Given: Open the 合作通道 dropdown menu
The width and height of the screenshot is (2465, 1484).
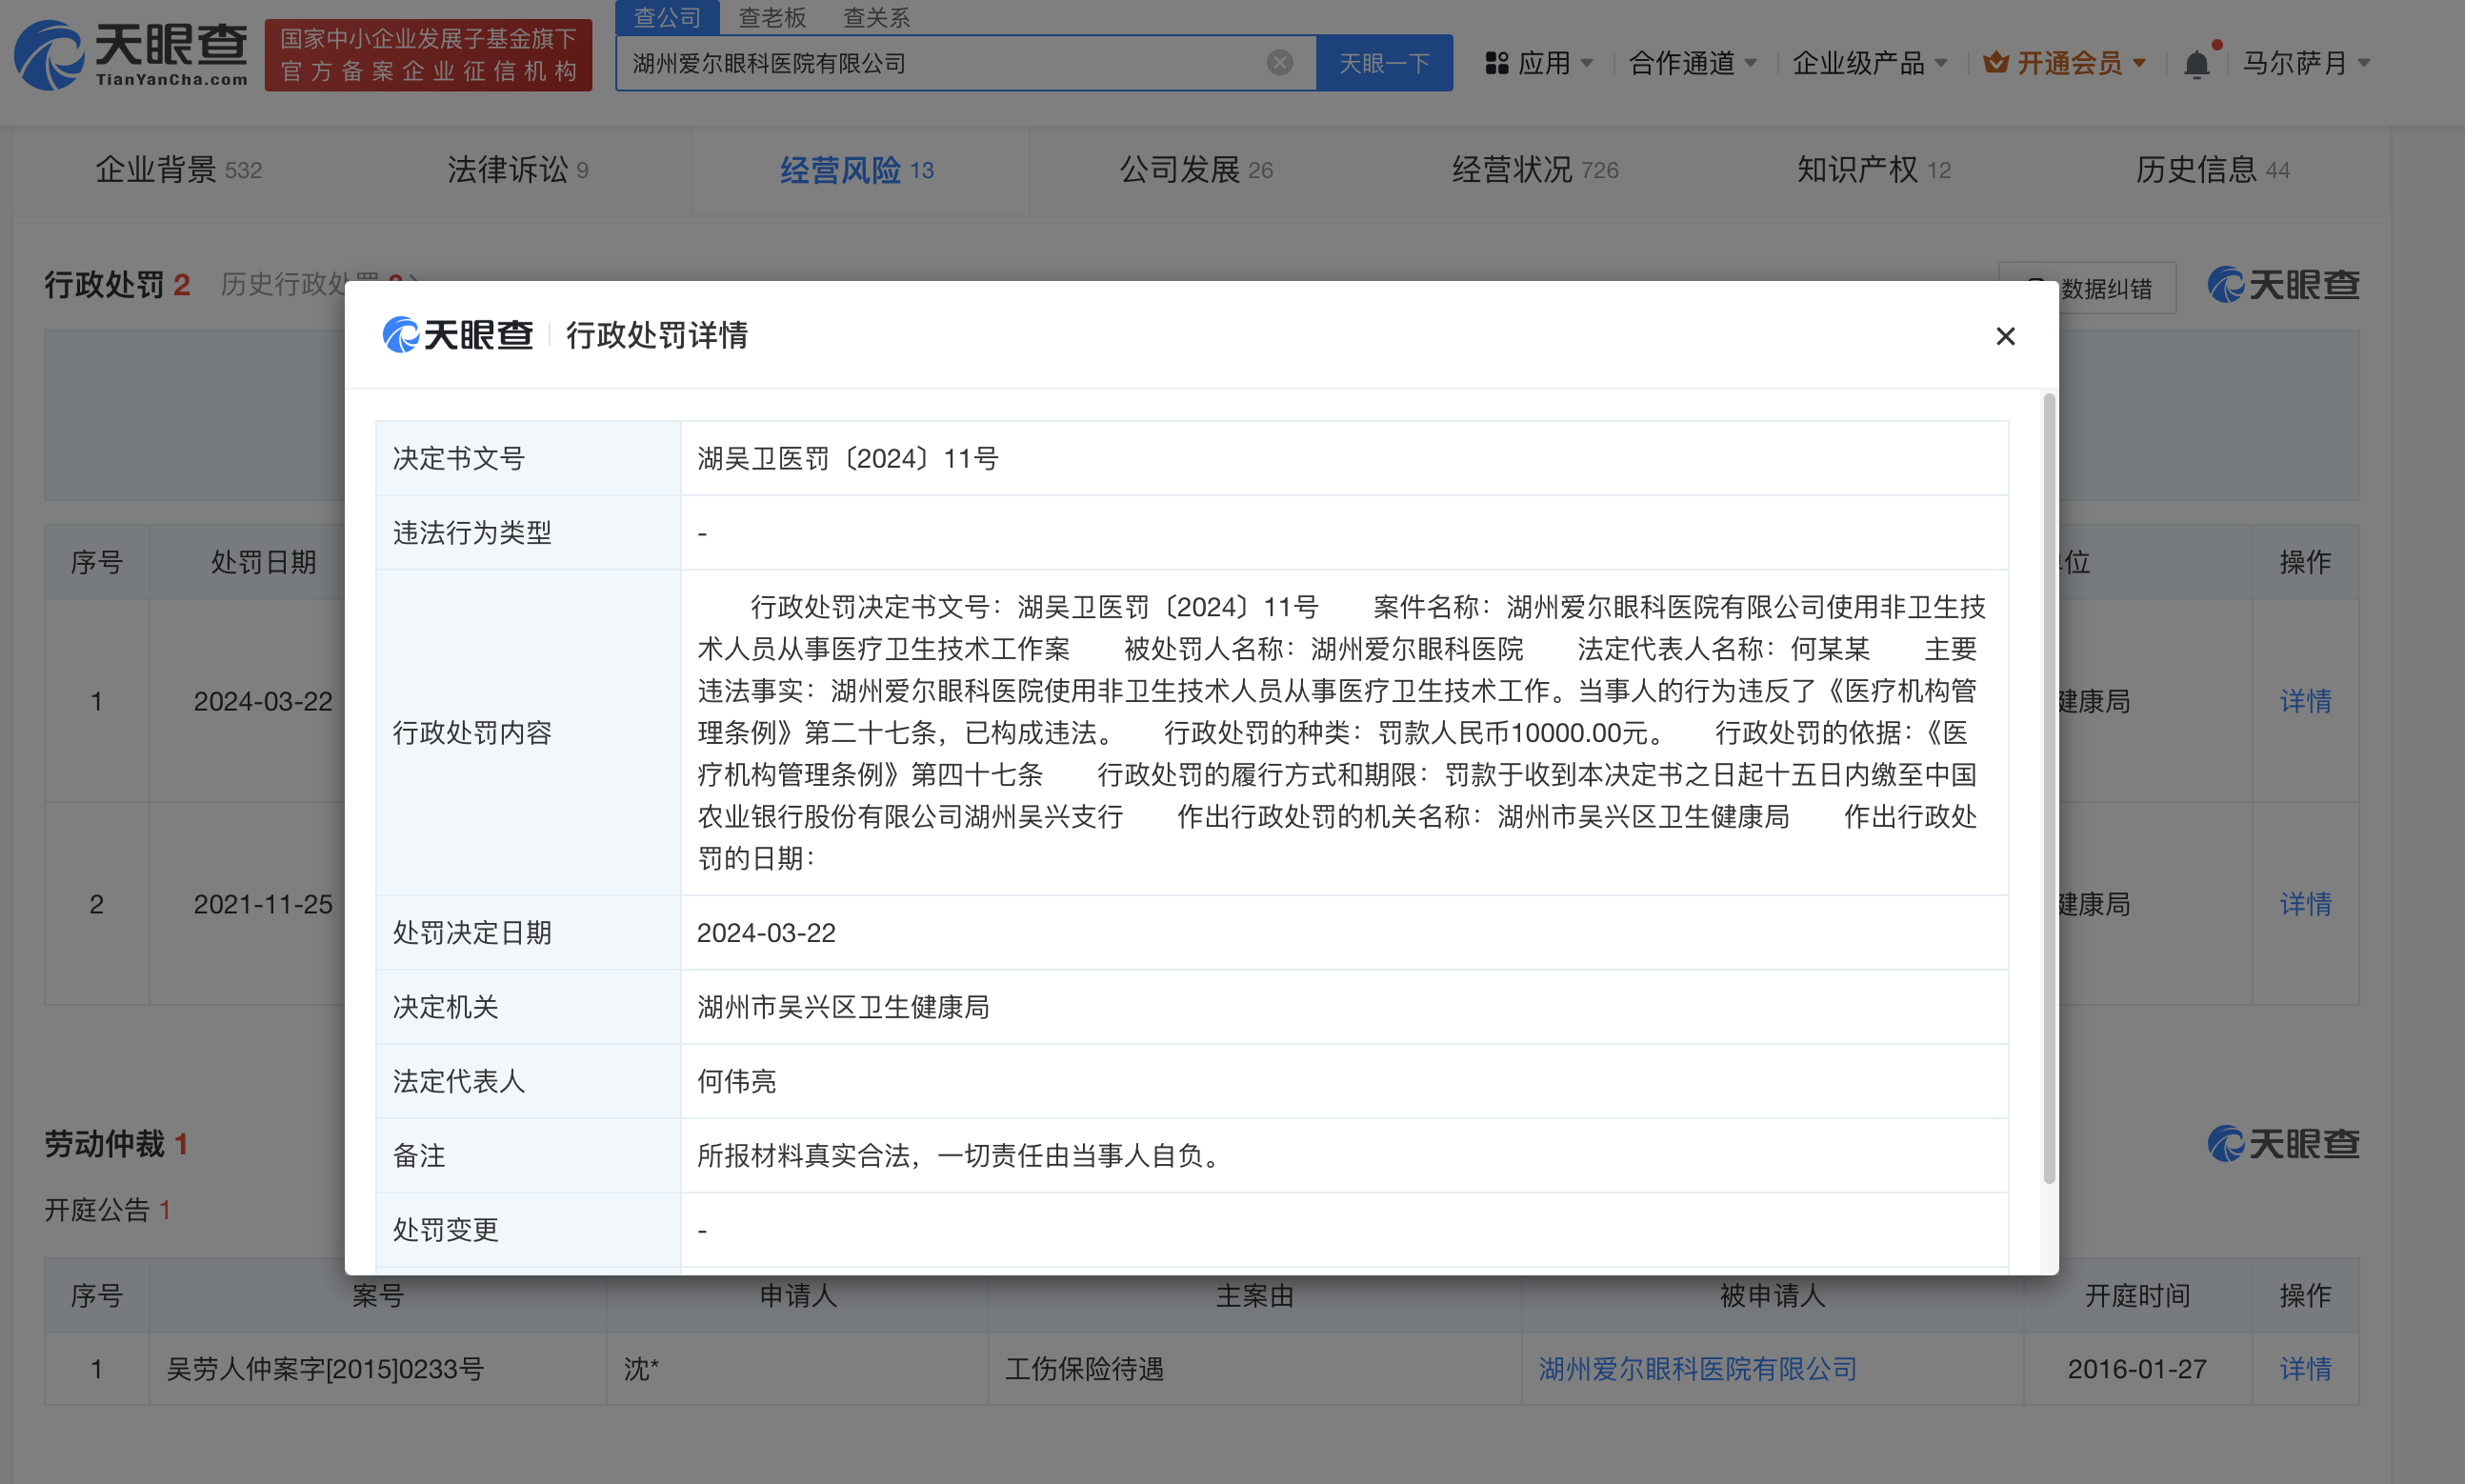Looking at the screenshot, I should [1692, 63].
